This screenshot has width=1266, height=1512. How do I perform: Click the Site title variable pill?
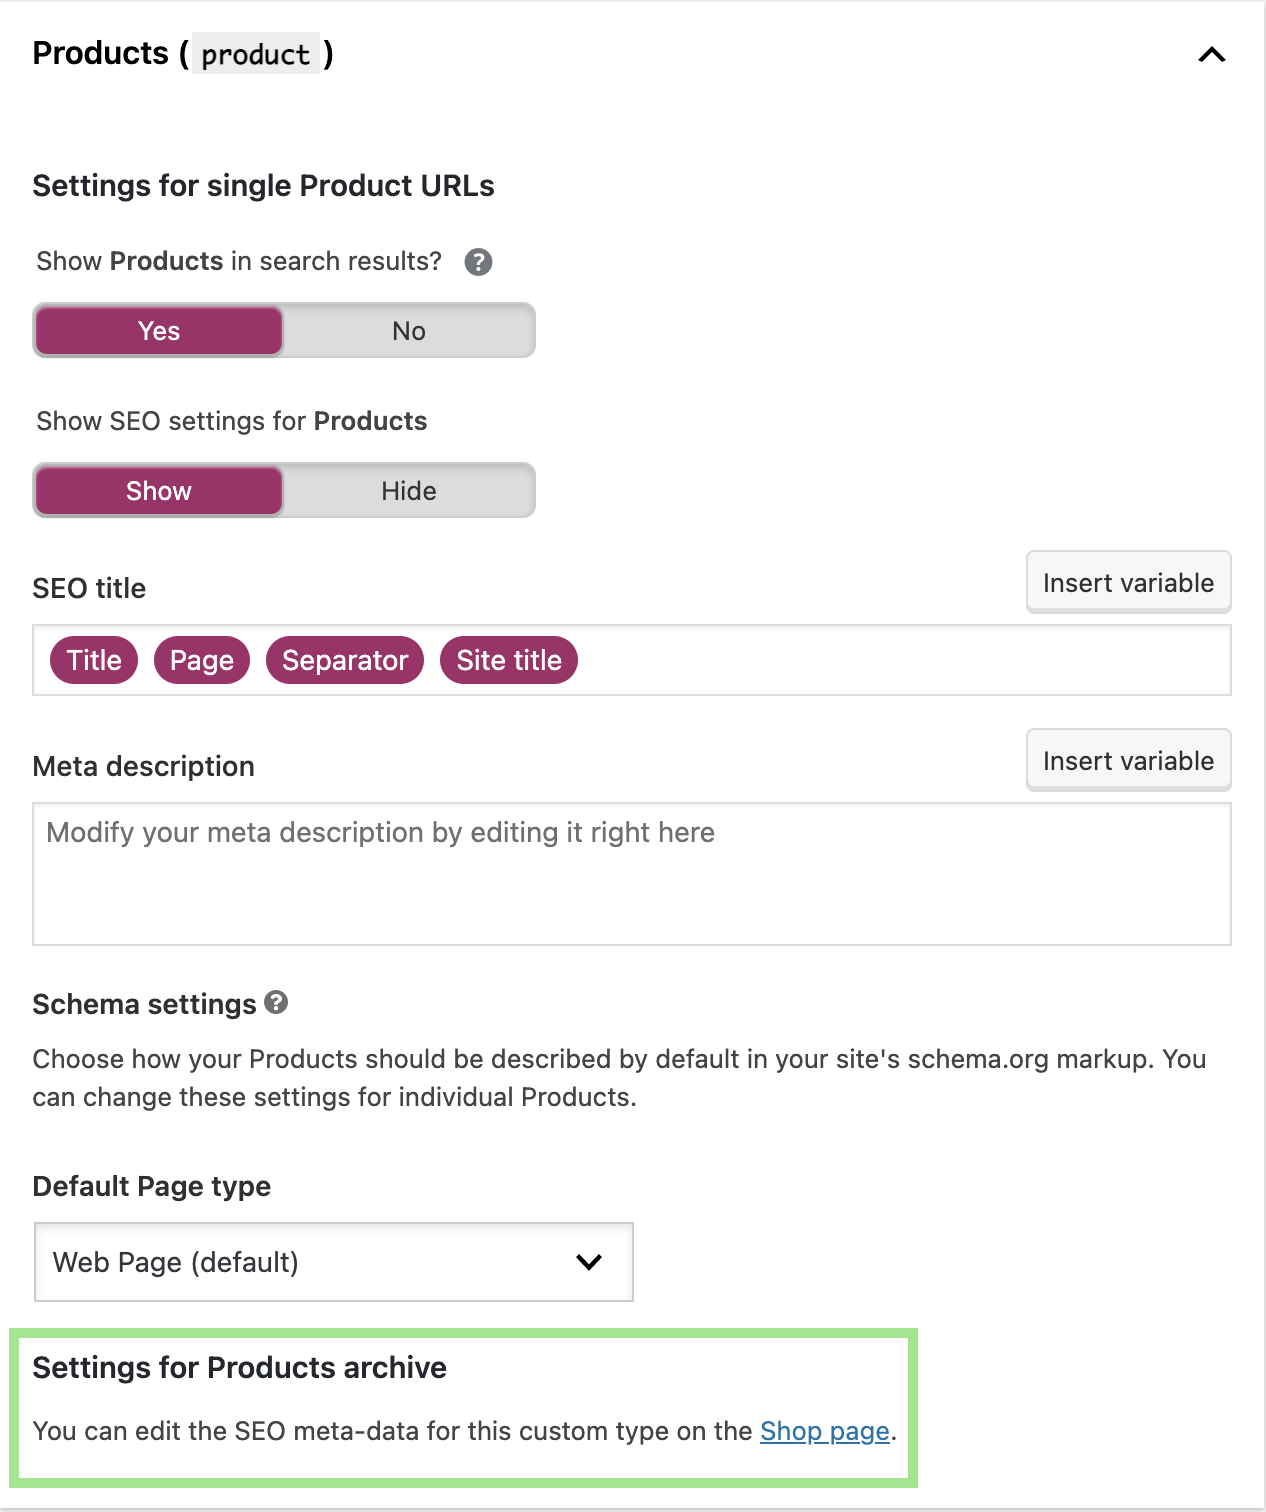pyautogui.click(x=508, y=660)
